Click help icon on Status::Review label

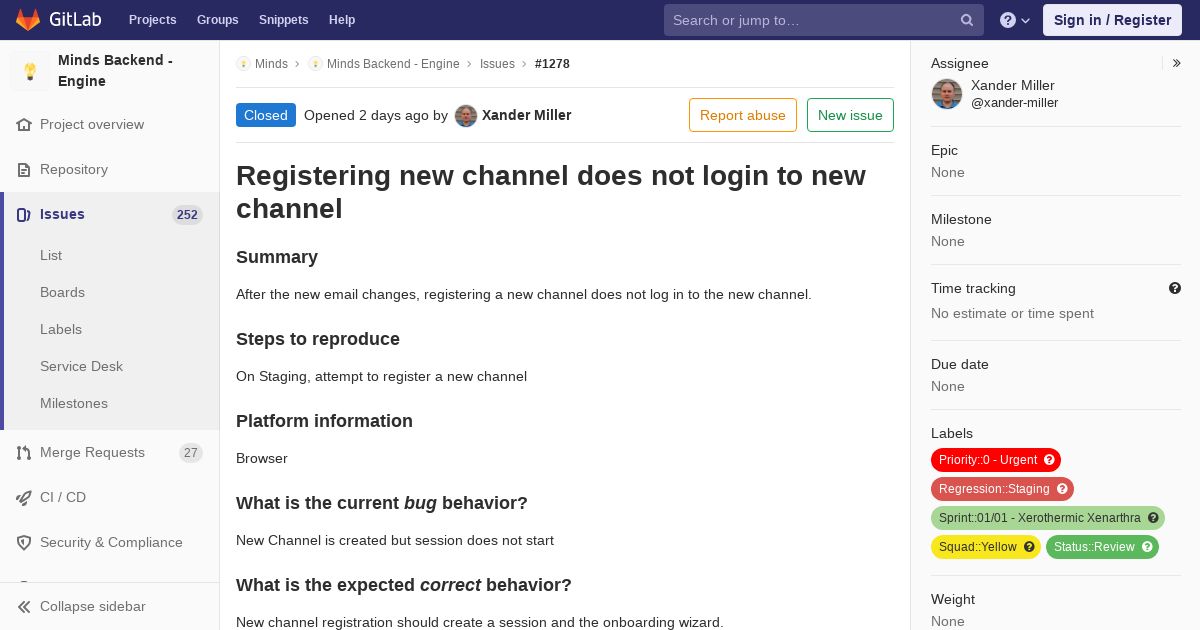point(1147,547)
